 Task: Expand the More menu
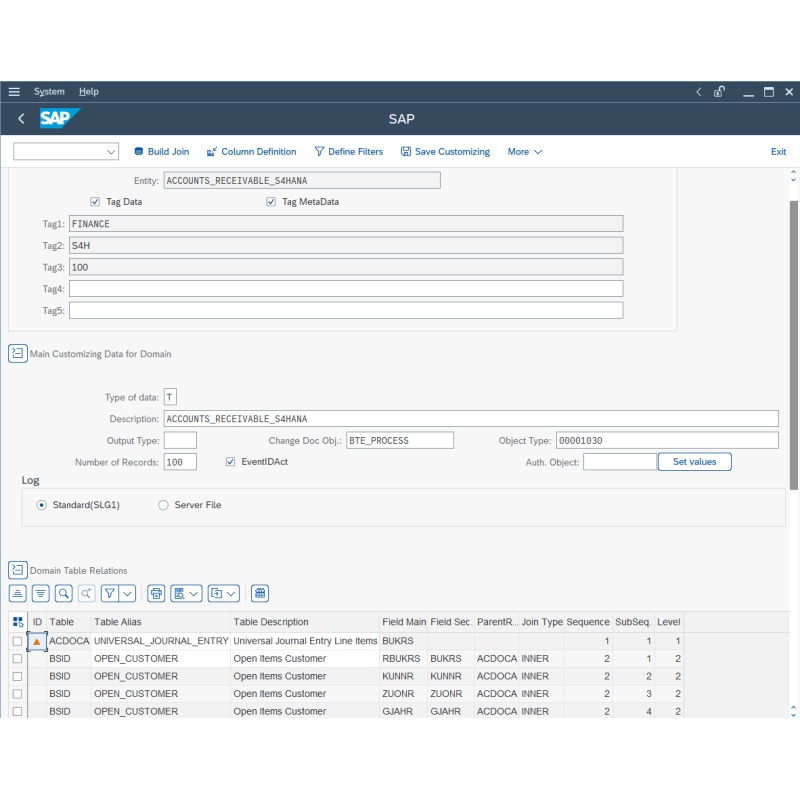[524, 152]
